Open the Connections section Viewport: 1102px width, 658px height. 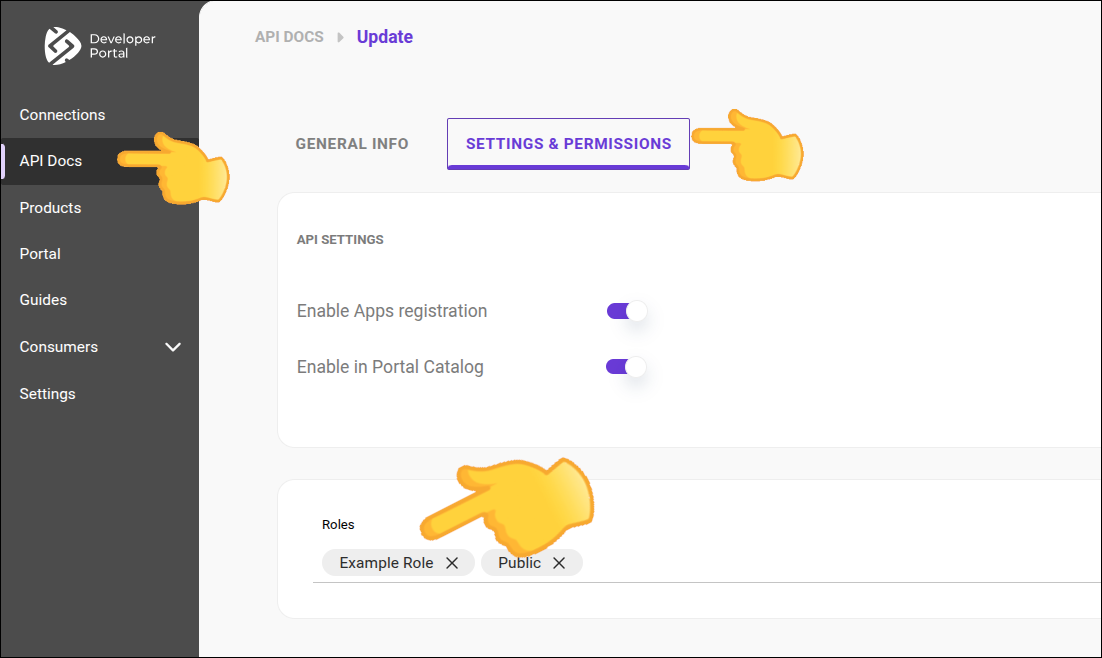62,114
